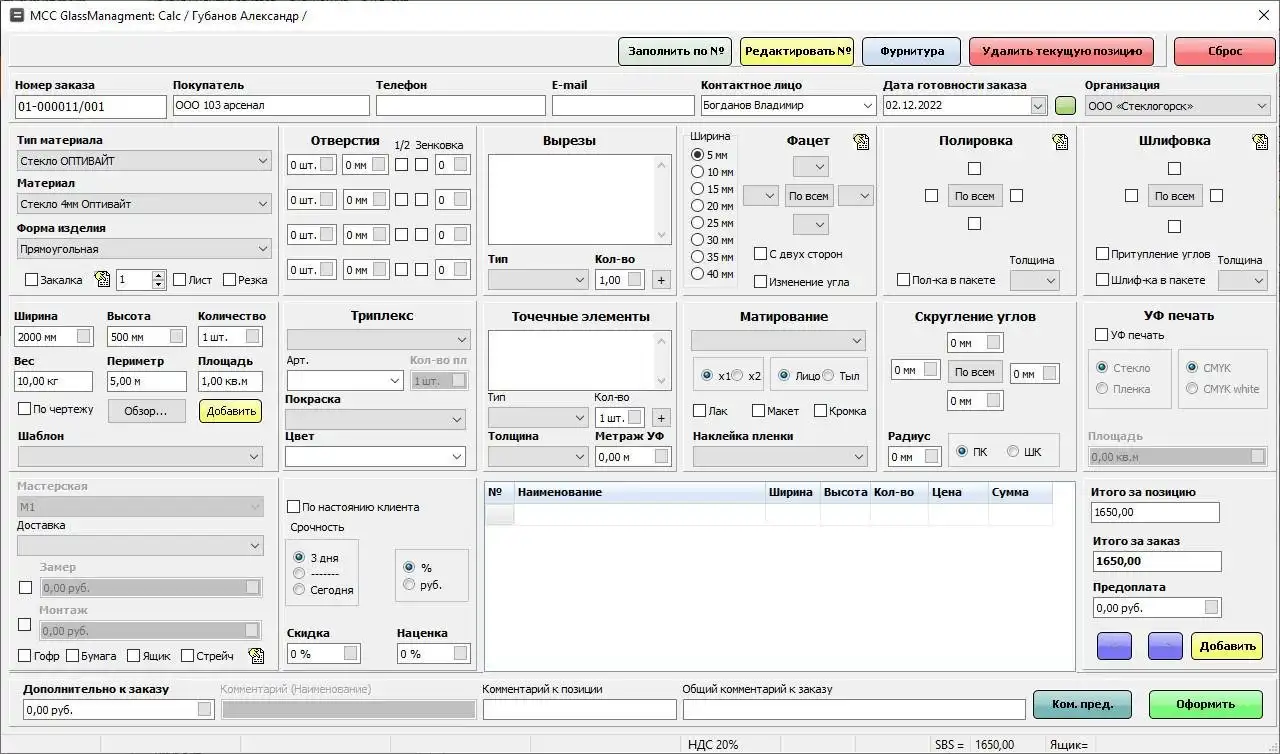Image resolution: width=1280 pixels, height=754 pixels.
Task: Click the hand-note icon next to Закалка
Action: pos(102,280)
